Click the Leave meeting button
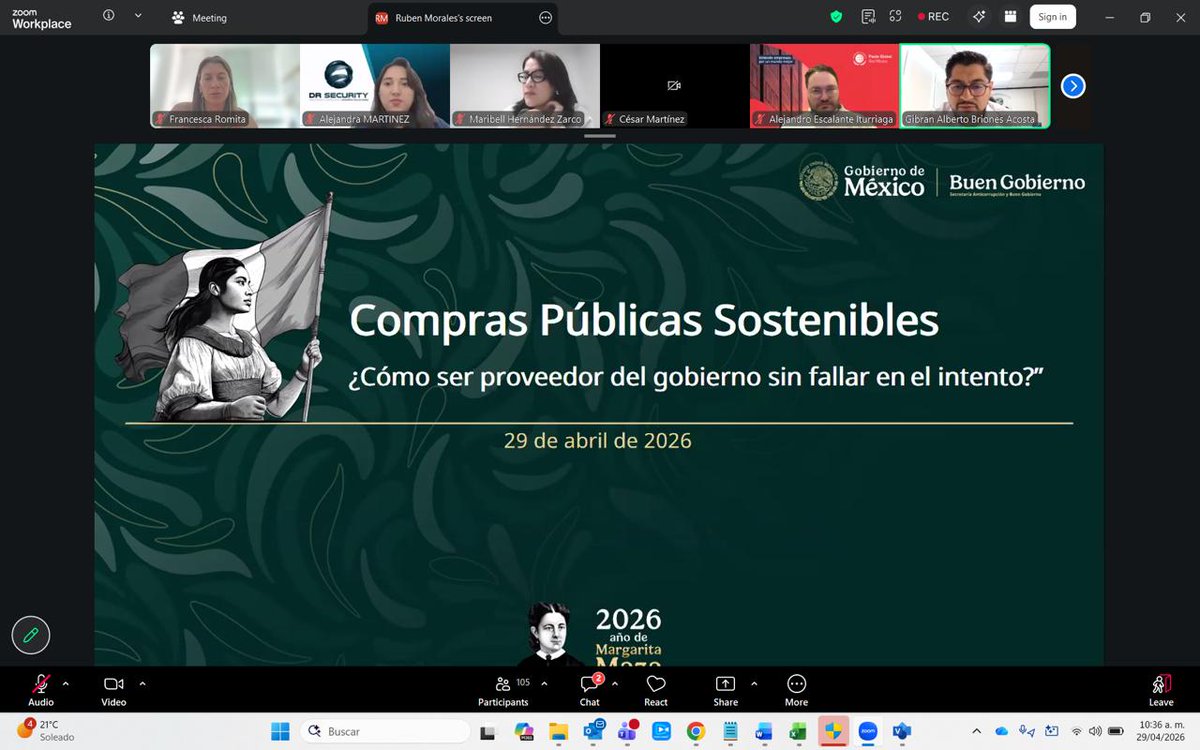Screen dimensions: 1200x750 coord(1161,689)
